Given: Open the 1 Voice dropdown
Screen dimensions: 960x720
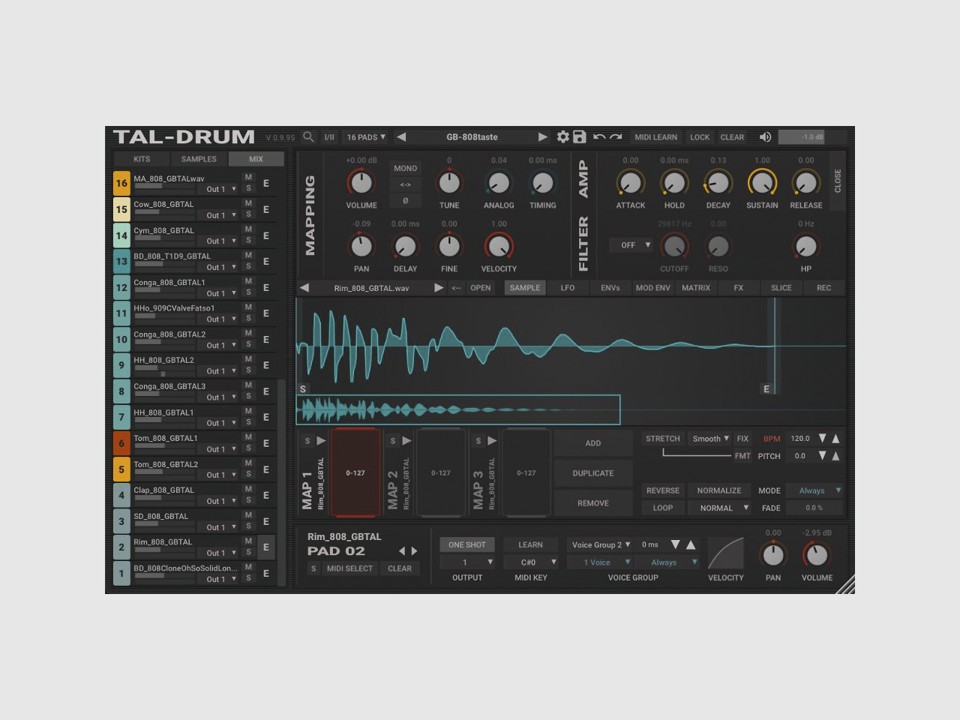Looking at the screenshot, I should pos(600,562).
